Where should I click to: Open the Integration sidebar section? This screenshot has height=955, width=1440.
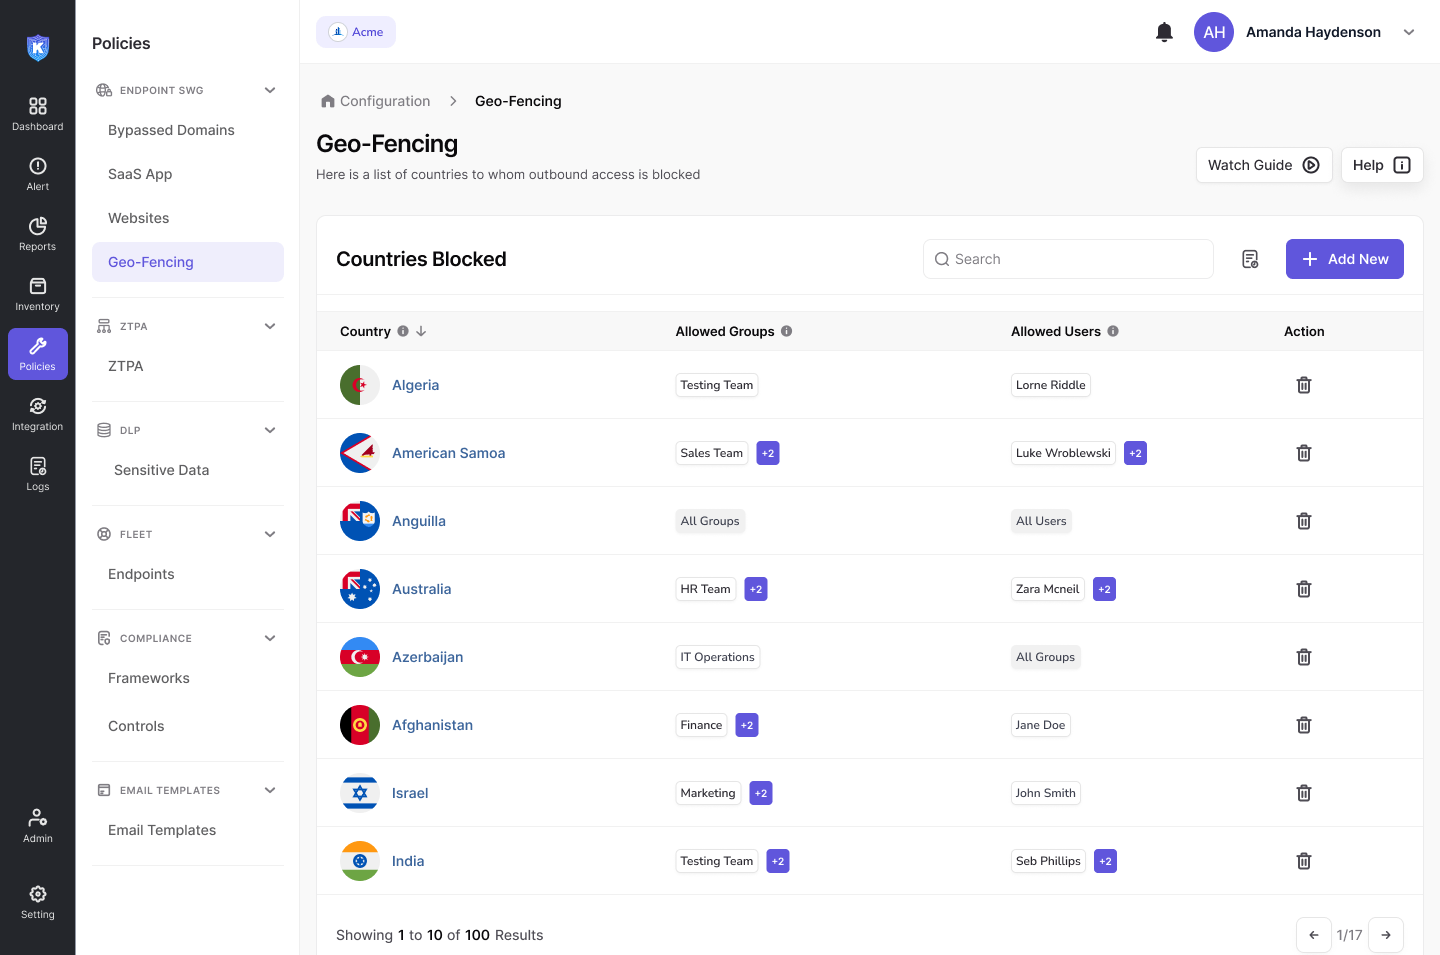click(x=38, y=414)
